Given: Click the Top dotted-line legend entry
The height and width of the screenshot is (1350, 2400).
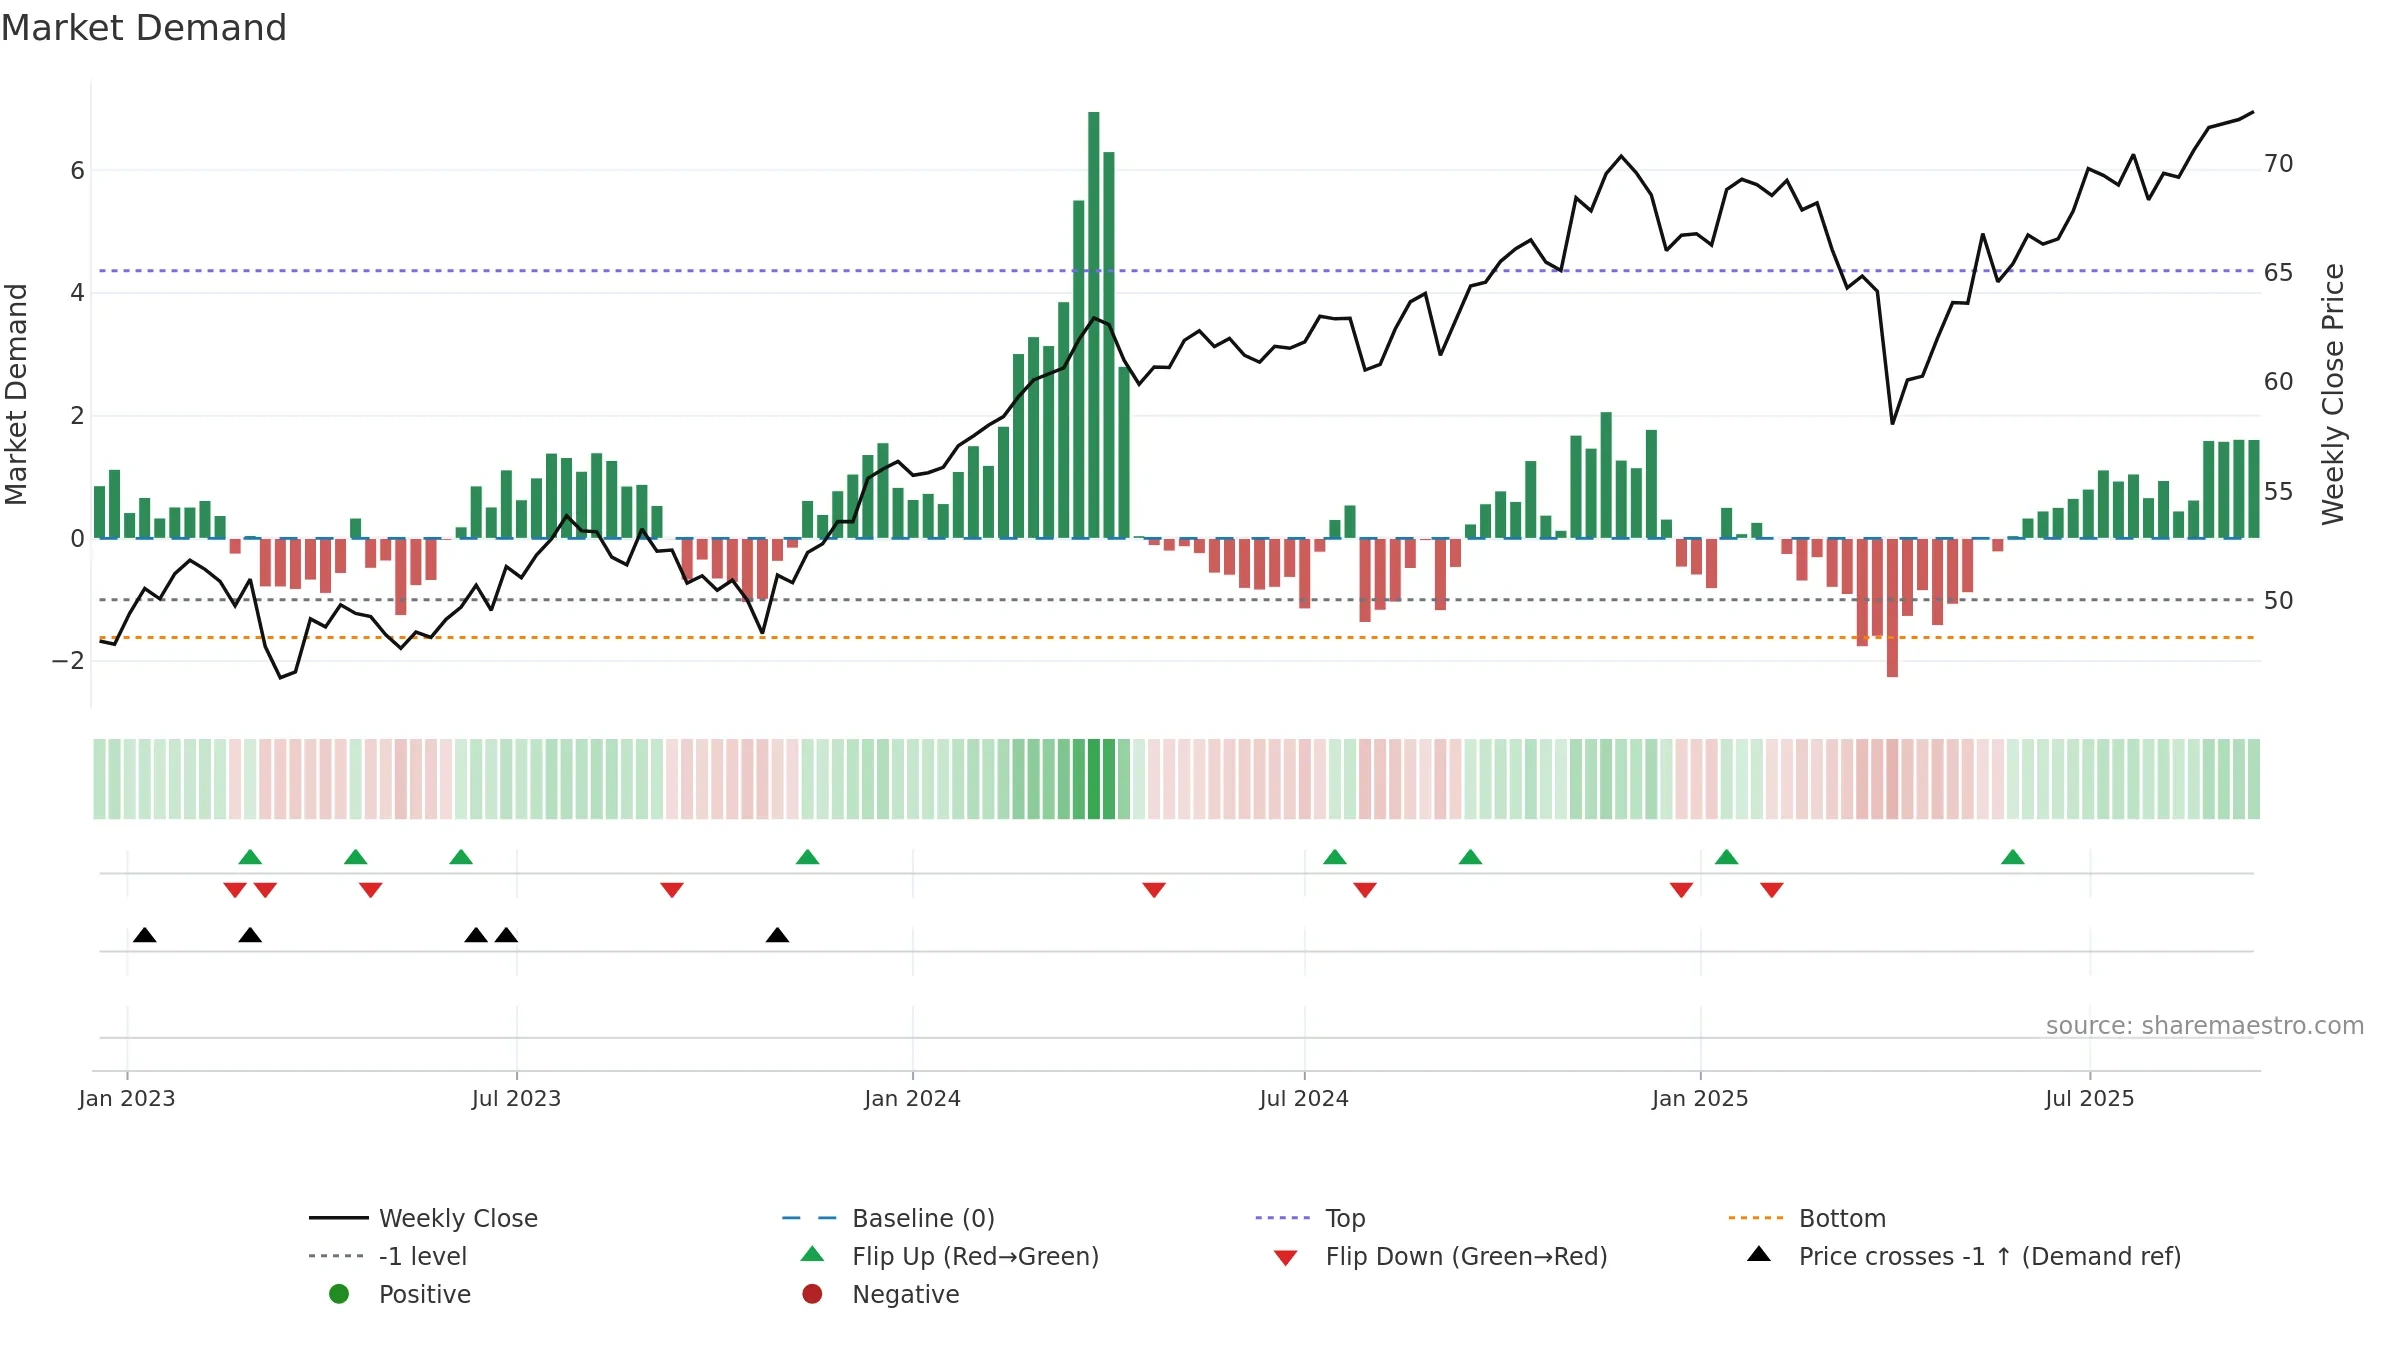Looking at the screenshot, I should [1310, 1218].
